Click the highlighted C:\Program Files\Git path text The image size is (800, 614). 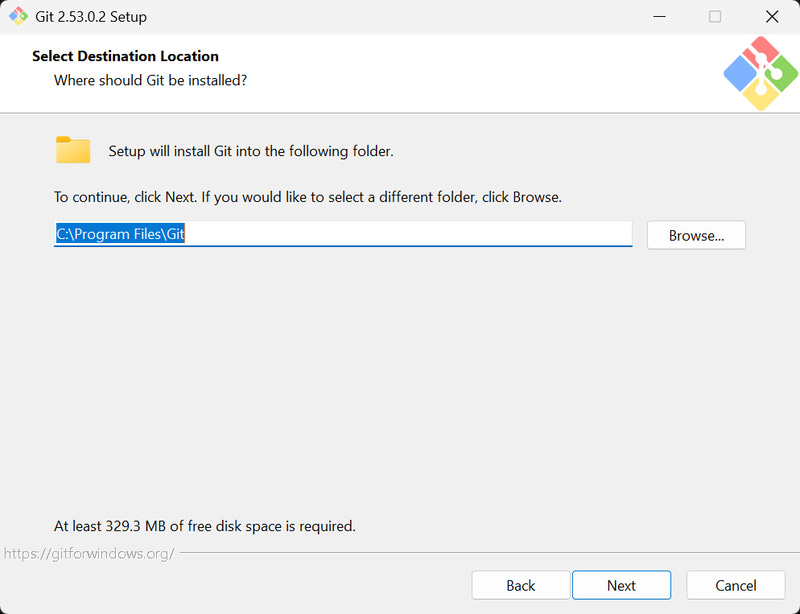(121, 235)
